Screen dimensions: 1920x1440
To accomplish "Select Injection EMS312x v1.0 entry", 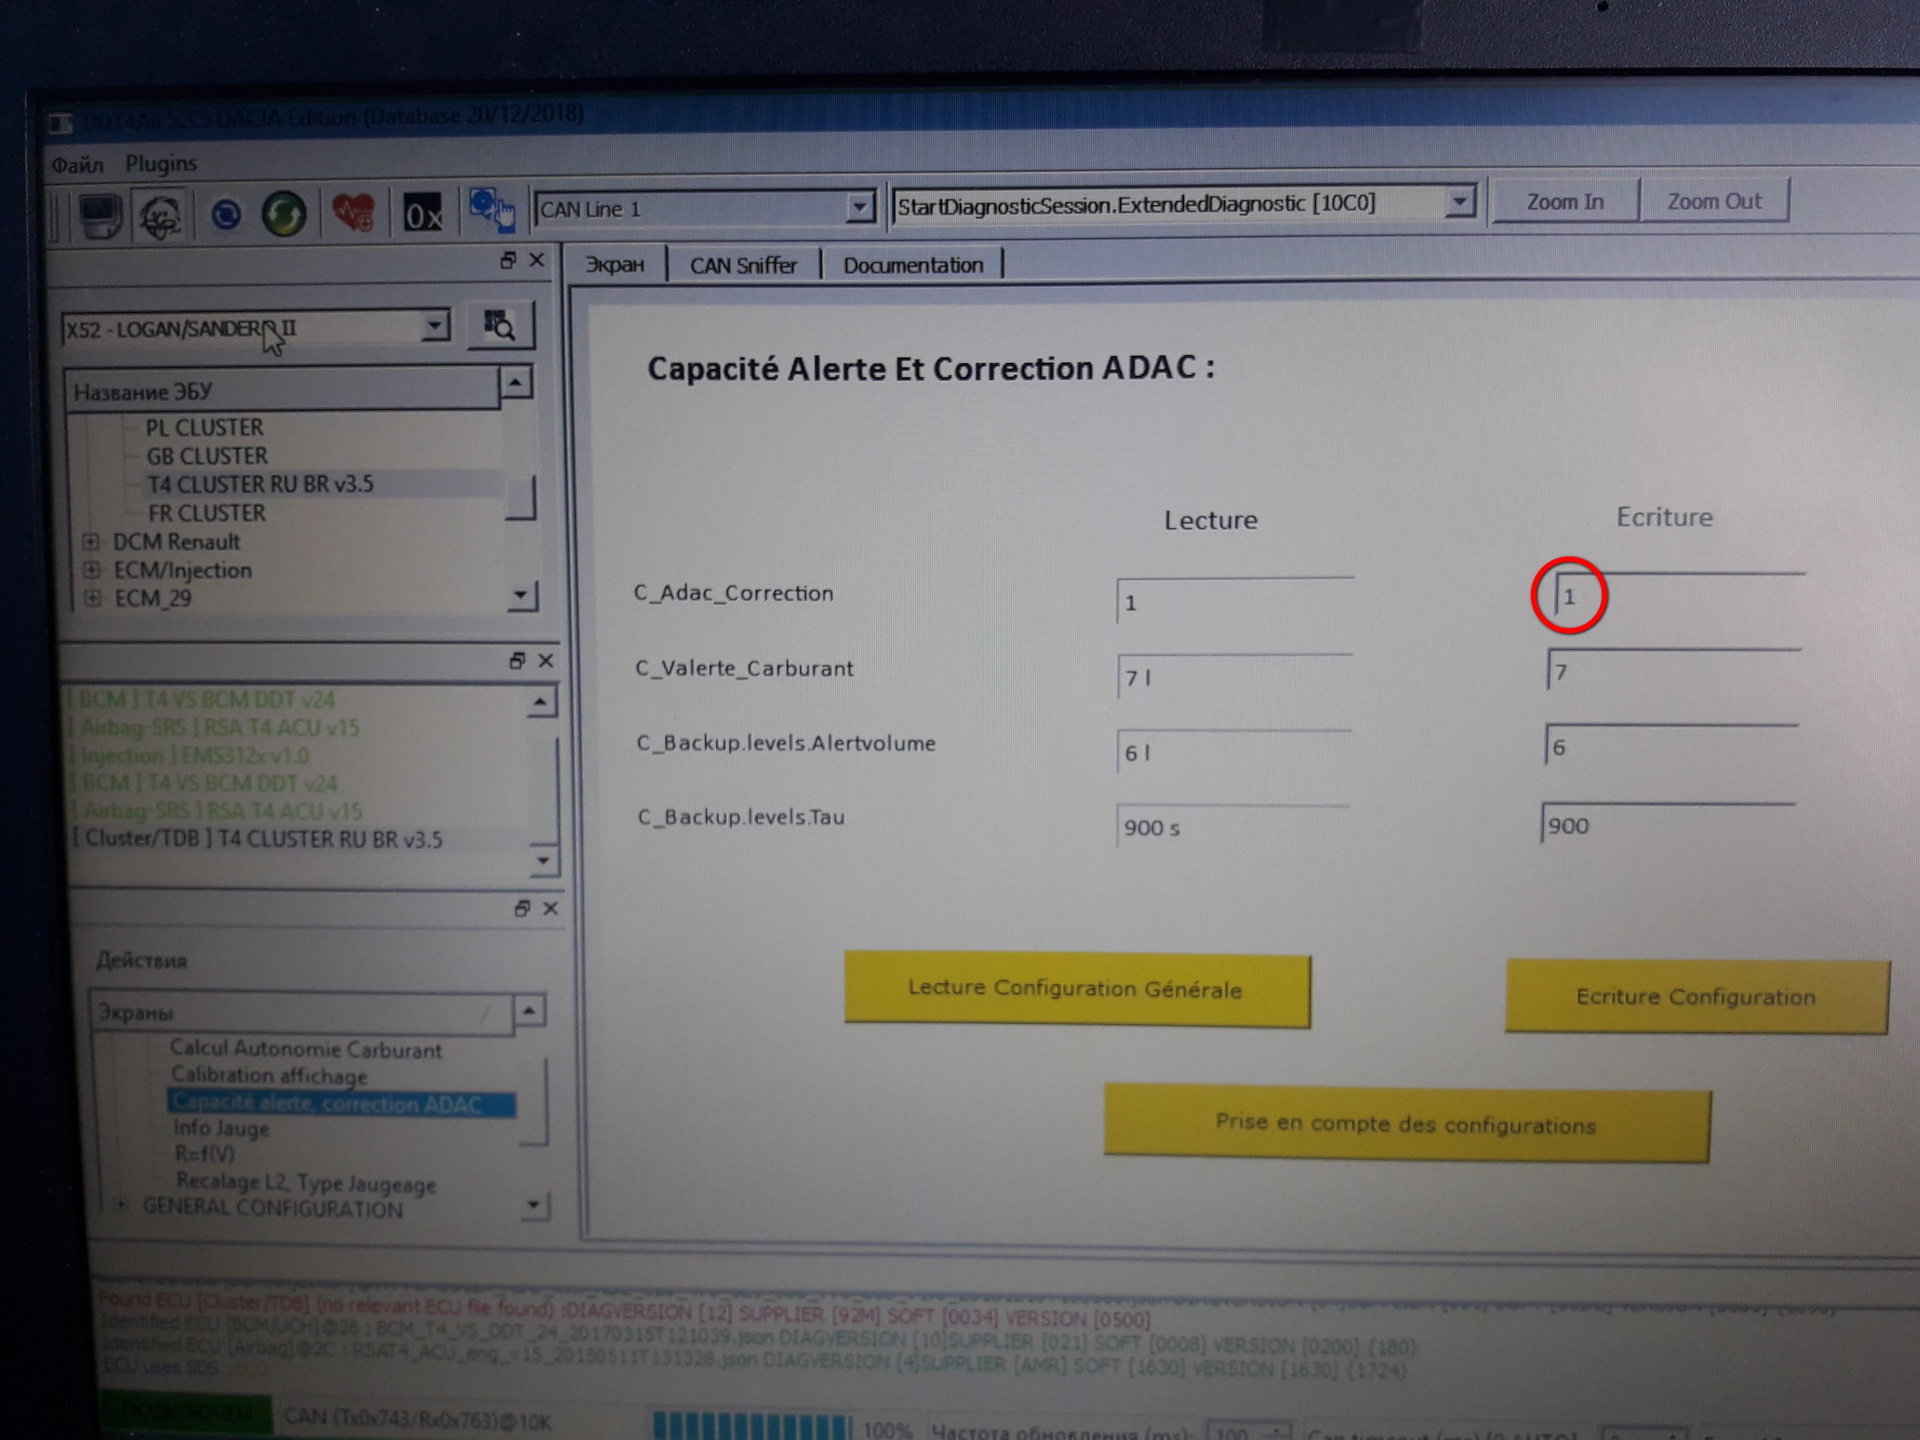I will [x=190, y=756].
